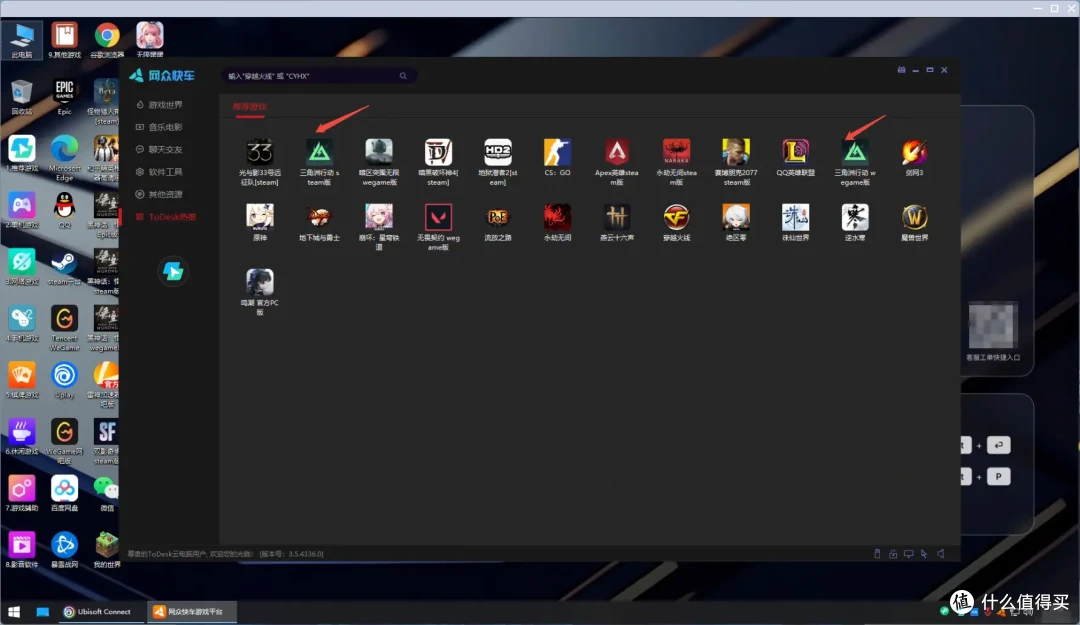Open 鸣潮 官方PC版 game icon
The image size is (1080, 625).
pyautogui.click(x=260, y=282)
